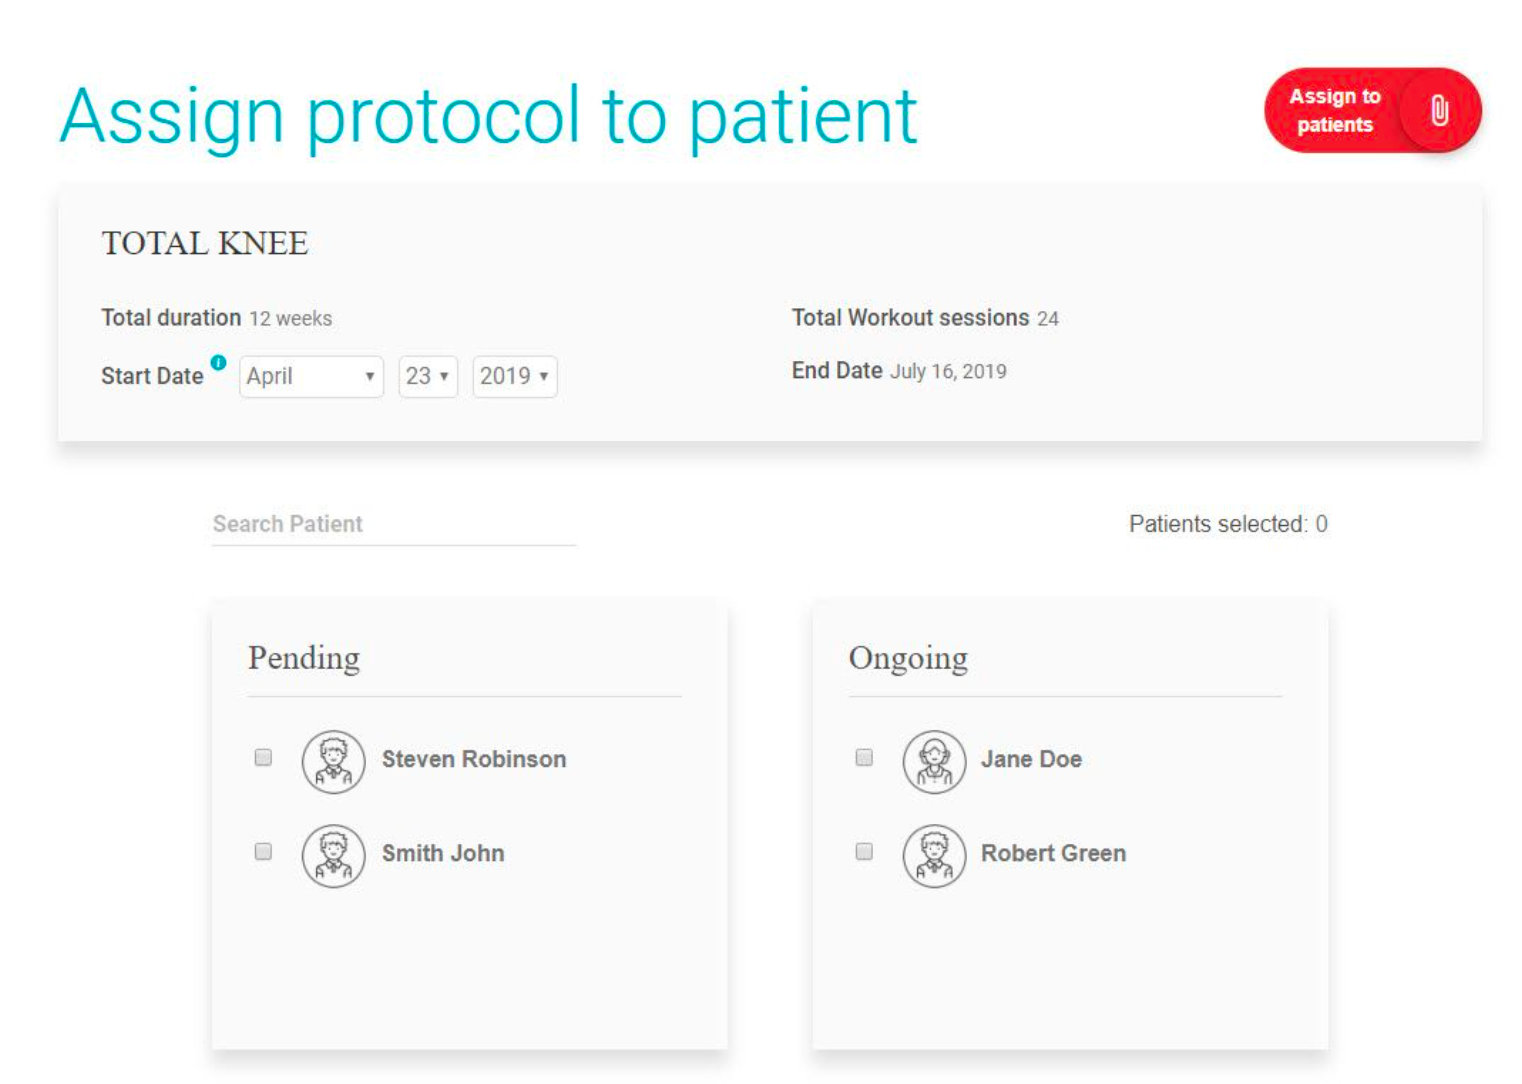Check the Smith John checkbox

pyautogui.click(x=263, y=851)
